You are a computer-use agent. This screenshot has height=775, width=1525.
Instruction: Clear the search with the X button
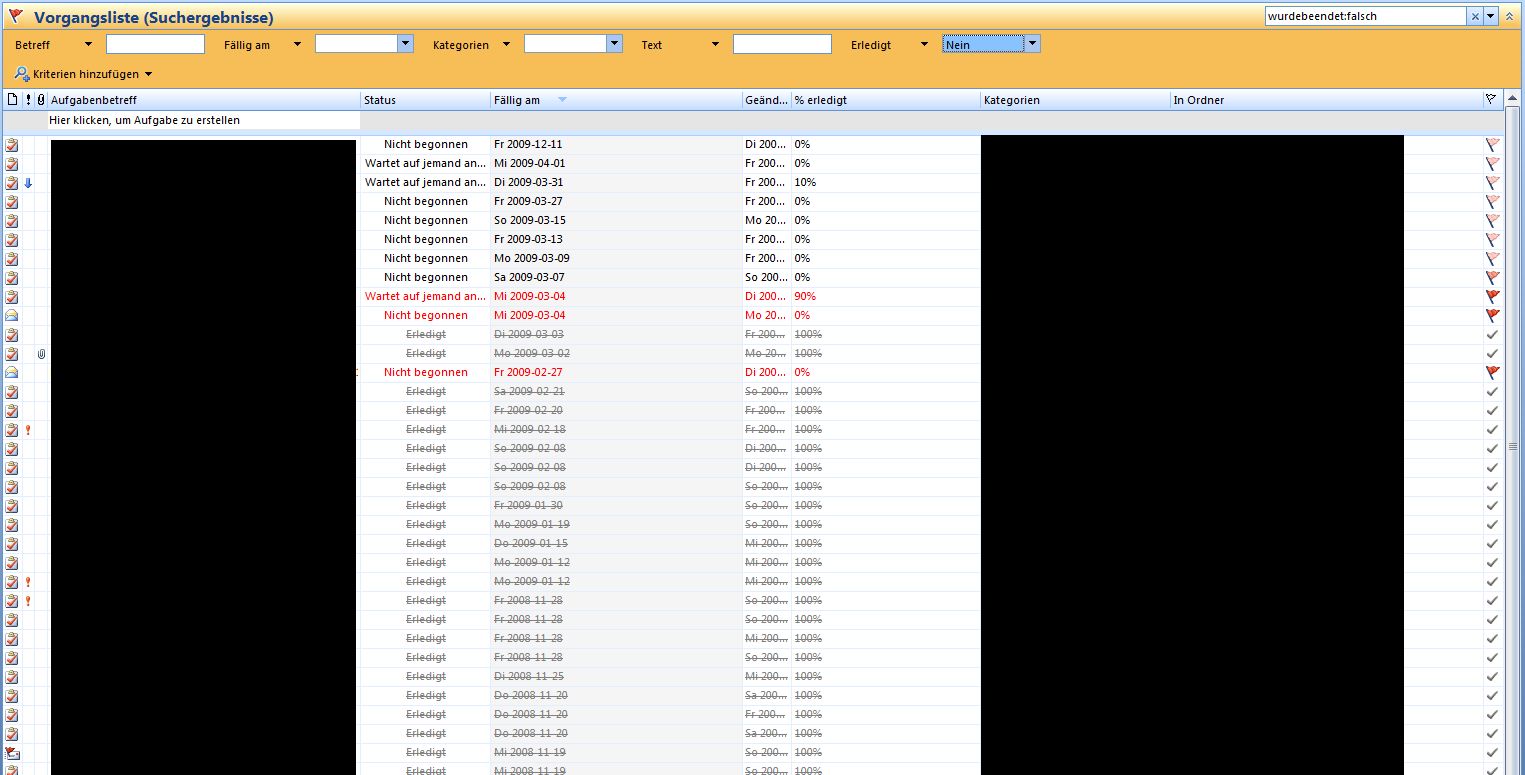point(1474,16)
